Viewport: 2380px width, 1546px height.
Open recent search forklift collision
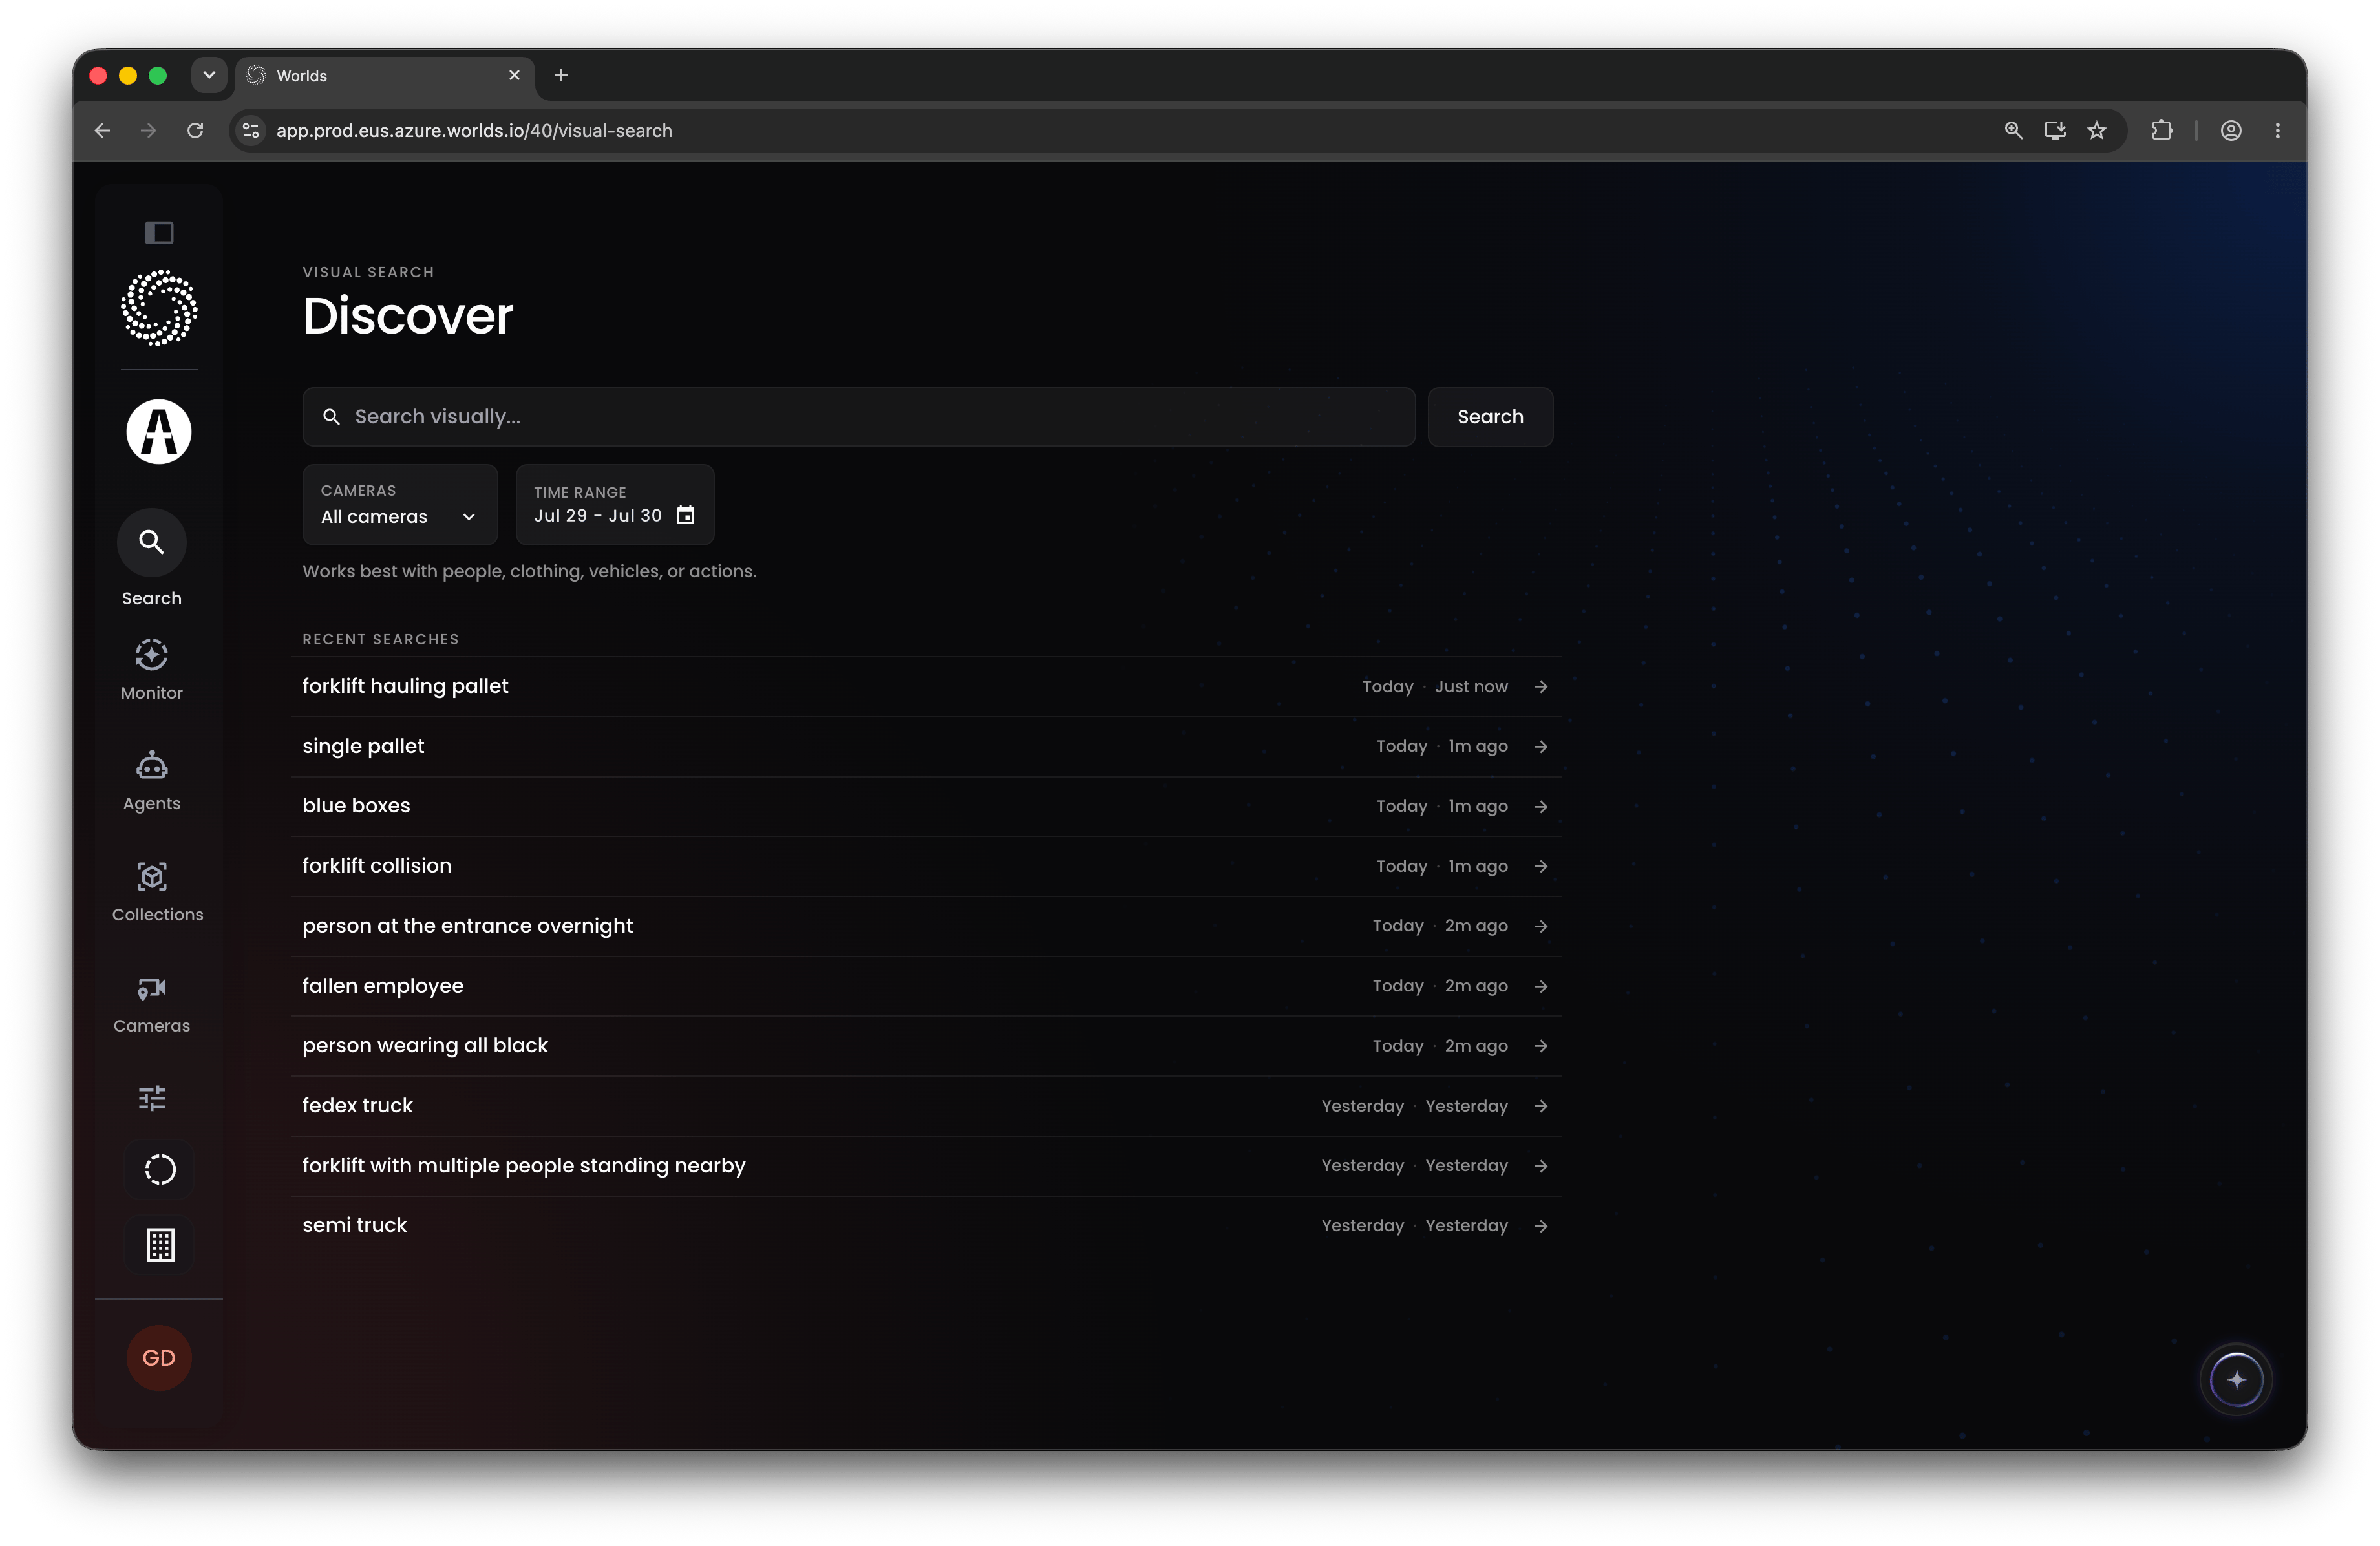click(x=926, y=866)
